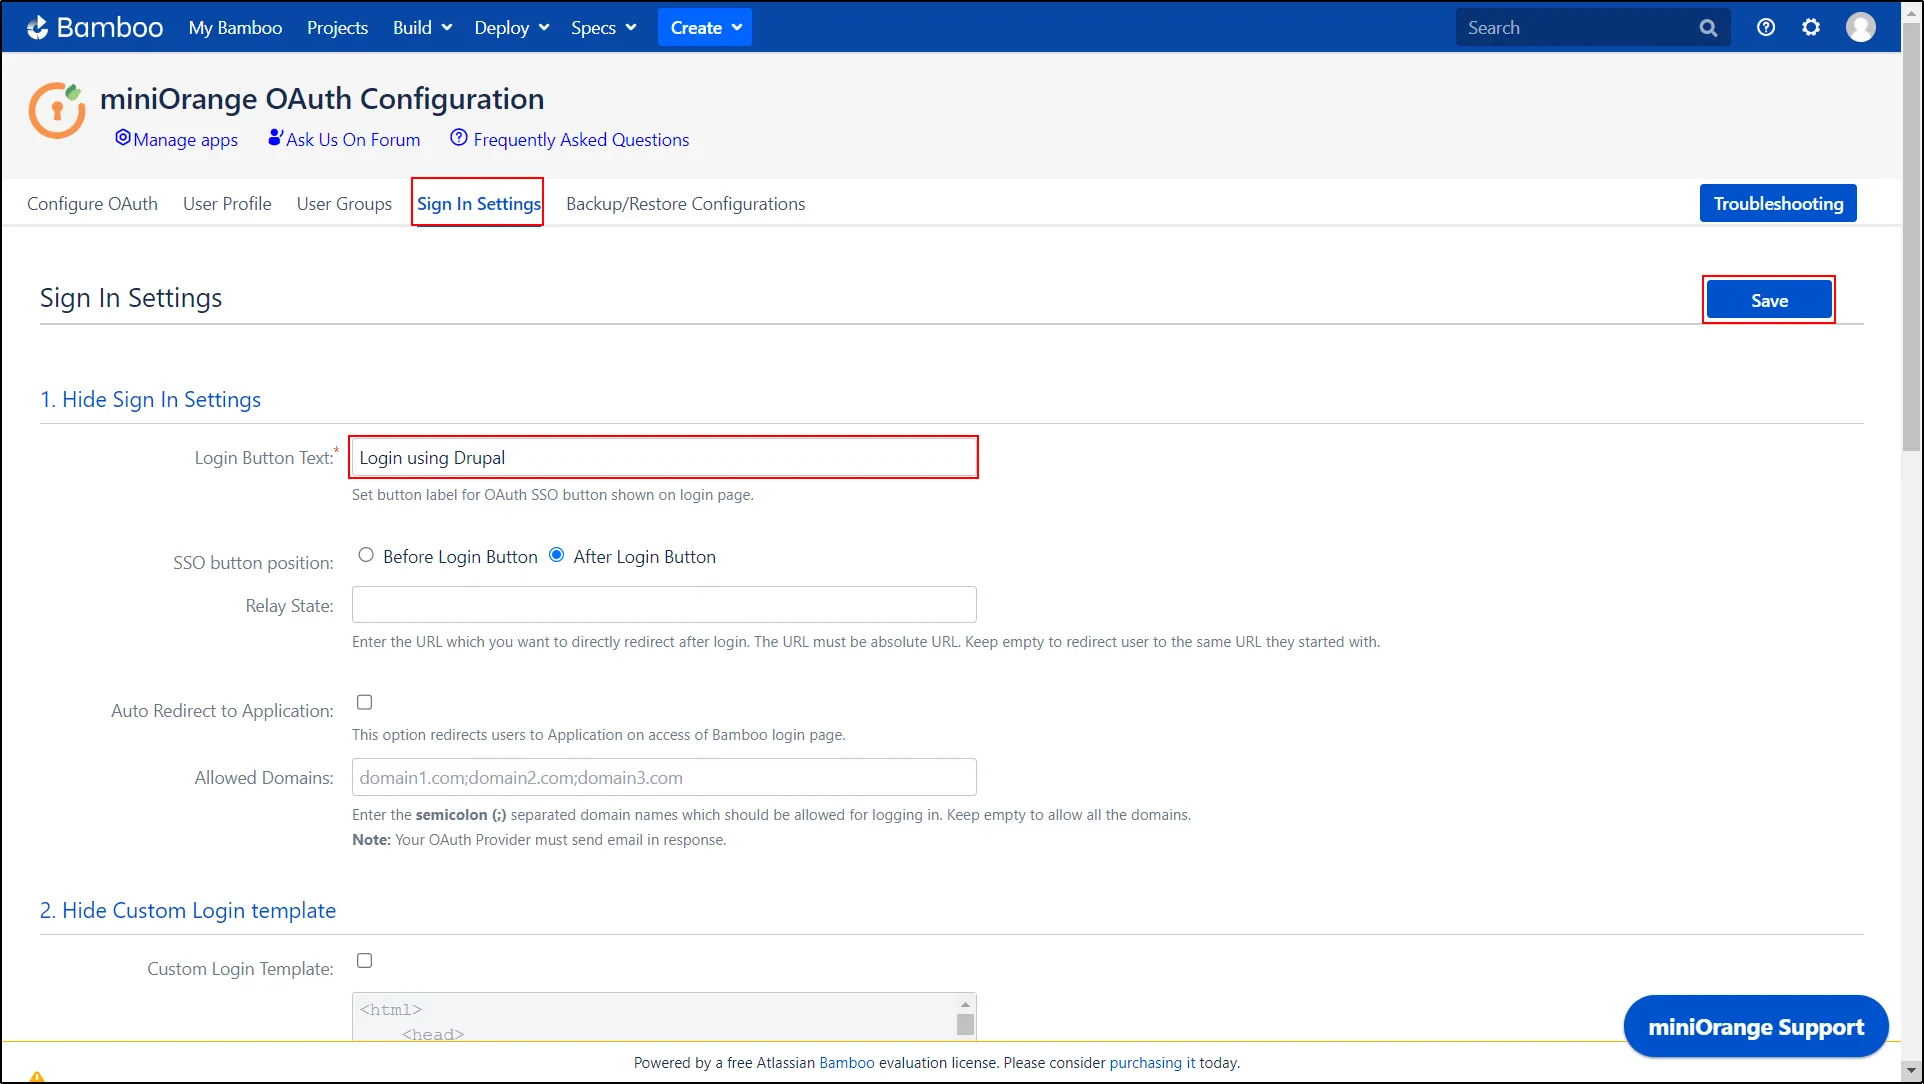Screen dimensions: 1924x1084
Task: Click the purchasing it footer link
Action: 1152,1063
